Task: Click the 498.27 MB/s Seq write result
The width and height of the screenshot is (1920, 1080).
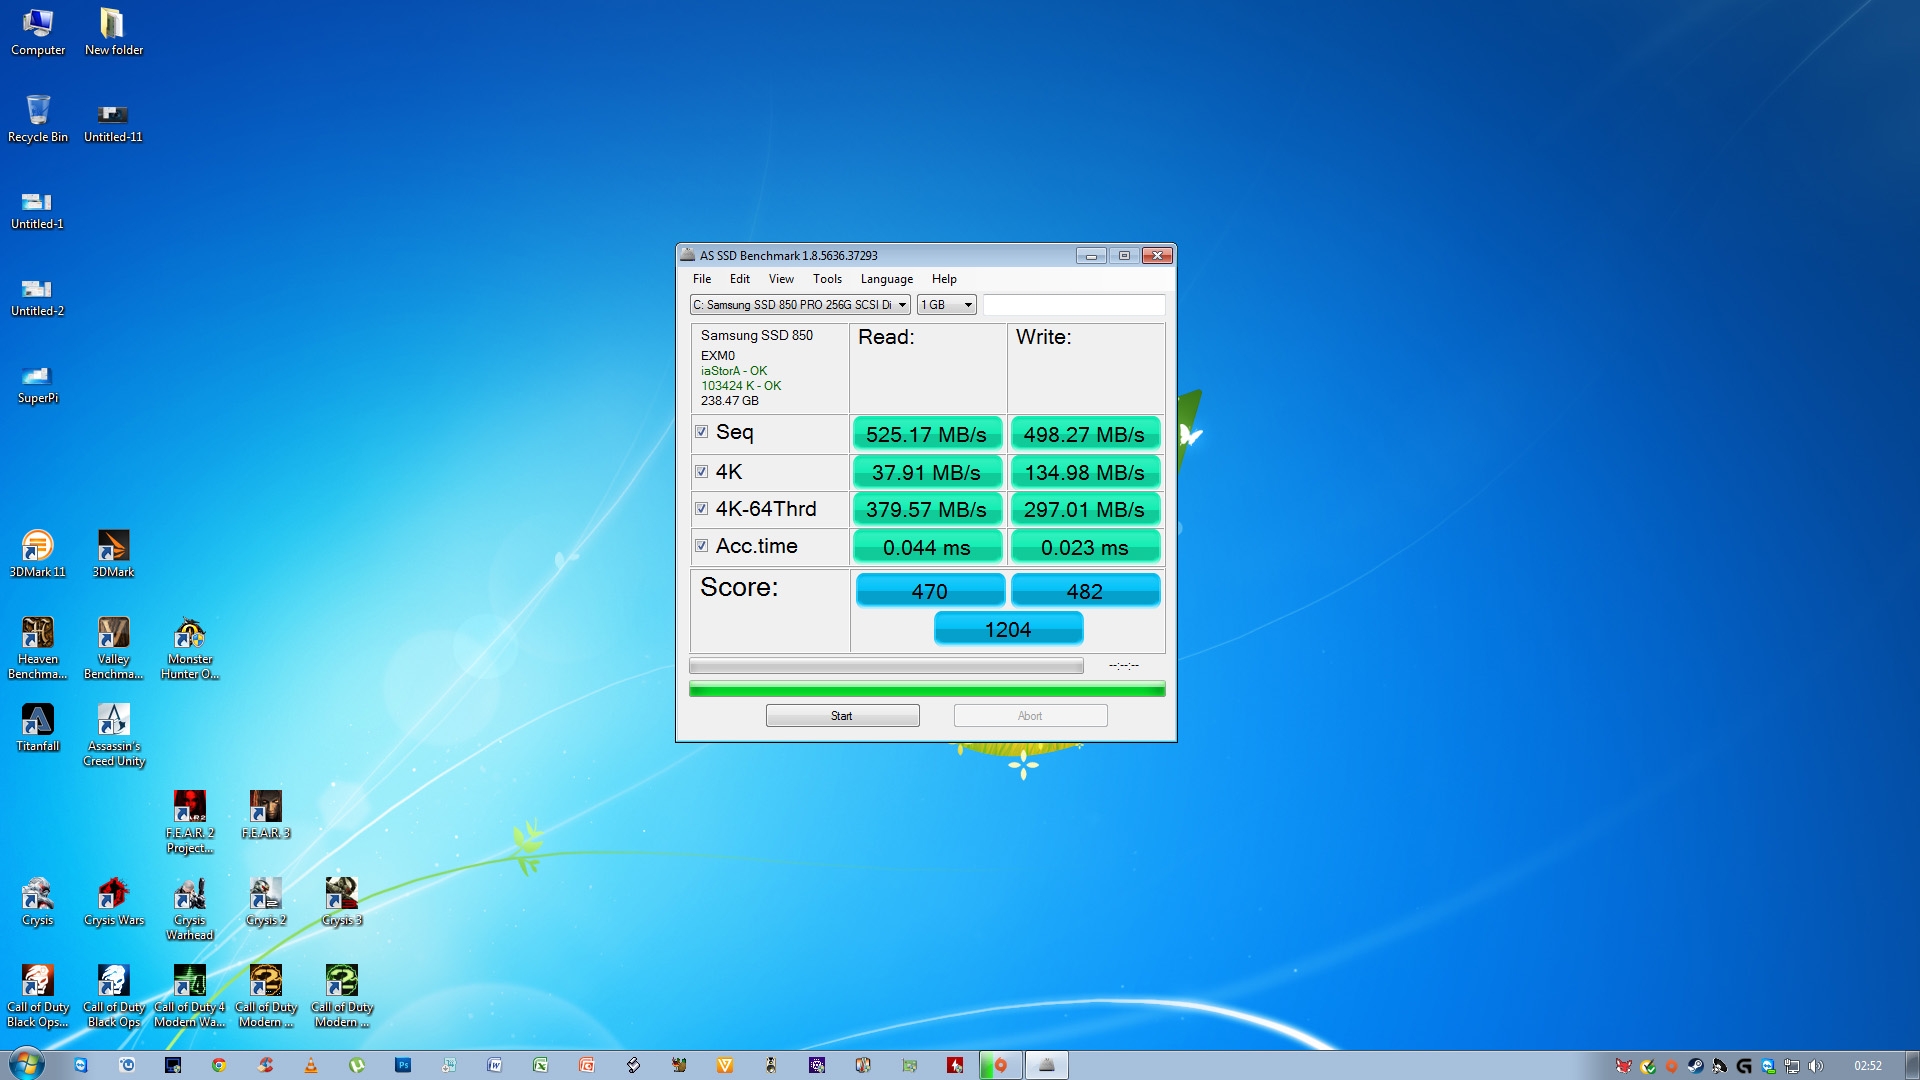Action: pyautogui.click(x=1085, y=434)
